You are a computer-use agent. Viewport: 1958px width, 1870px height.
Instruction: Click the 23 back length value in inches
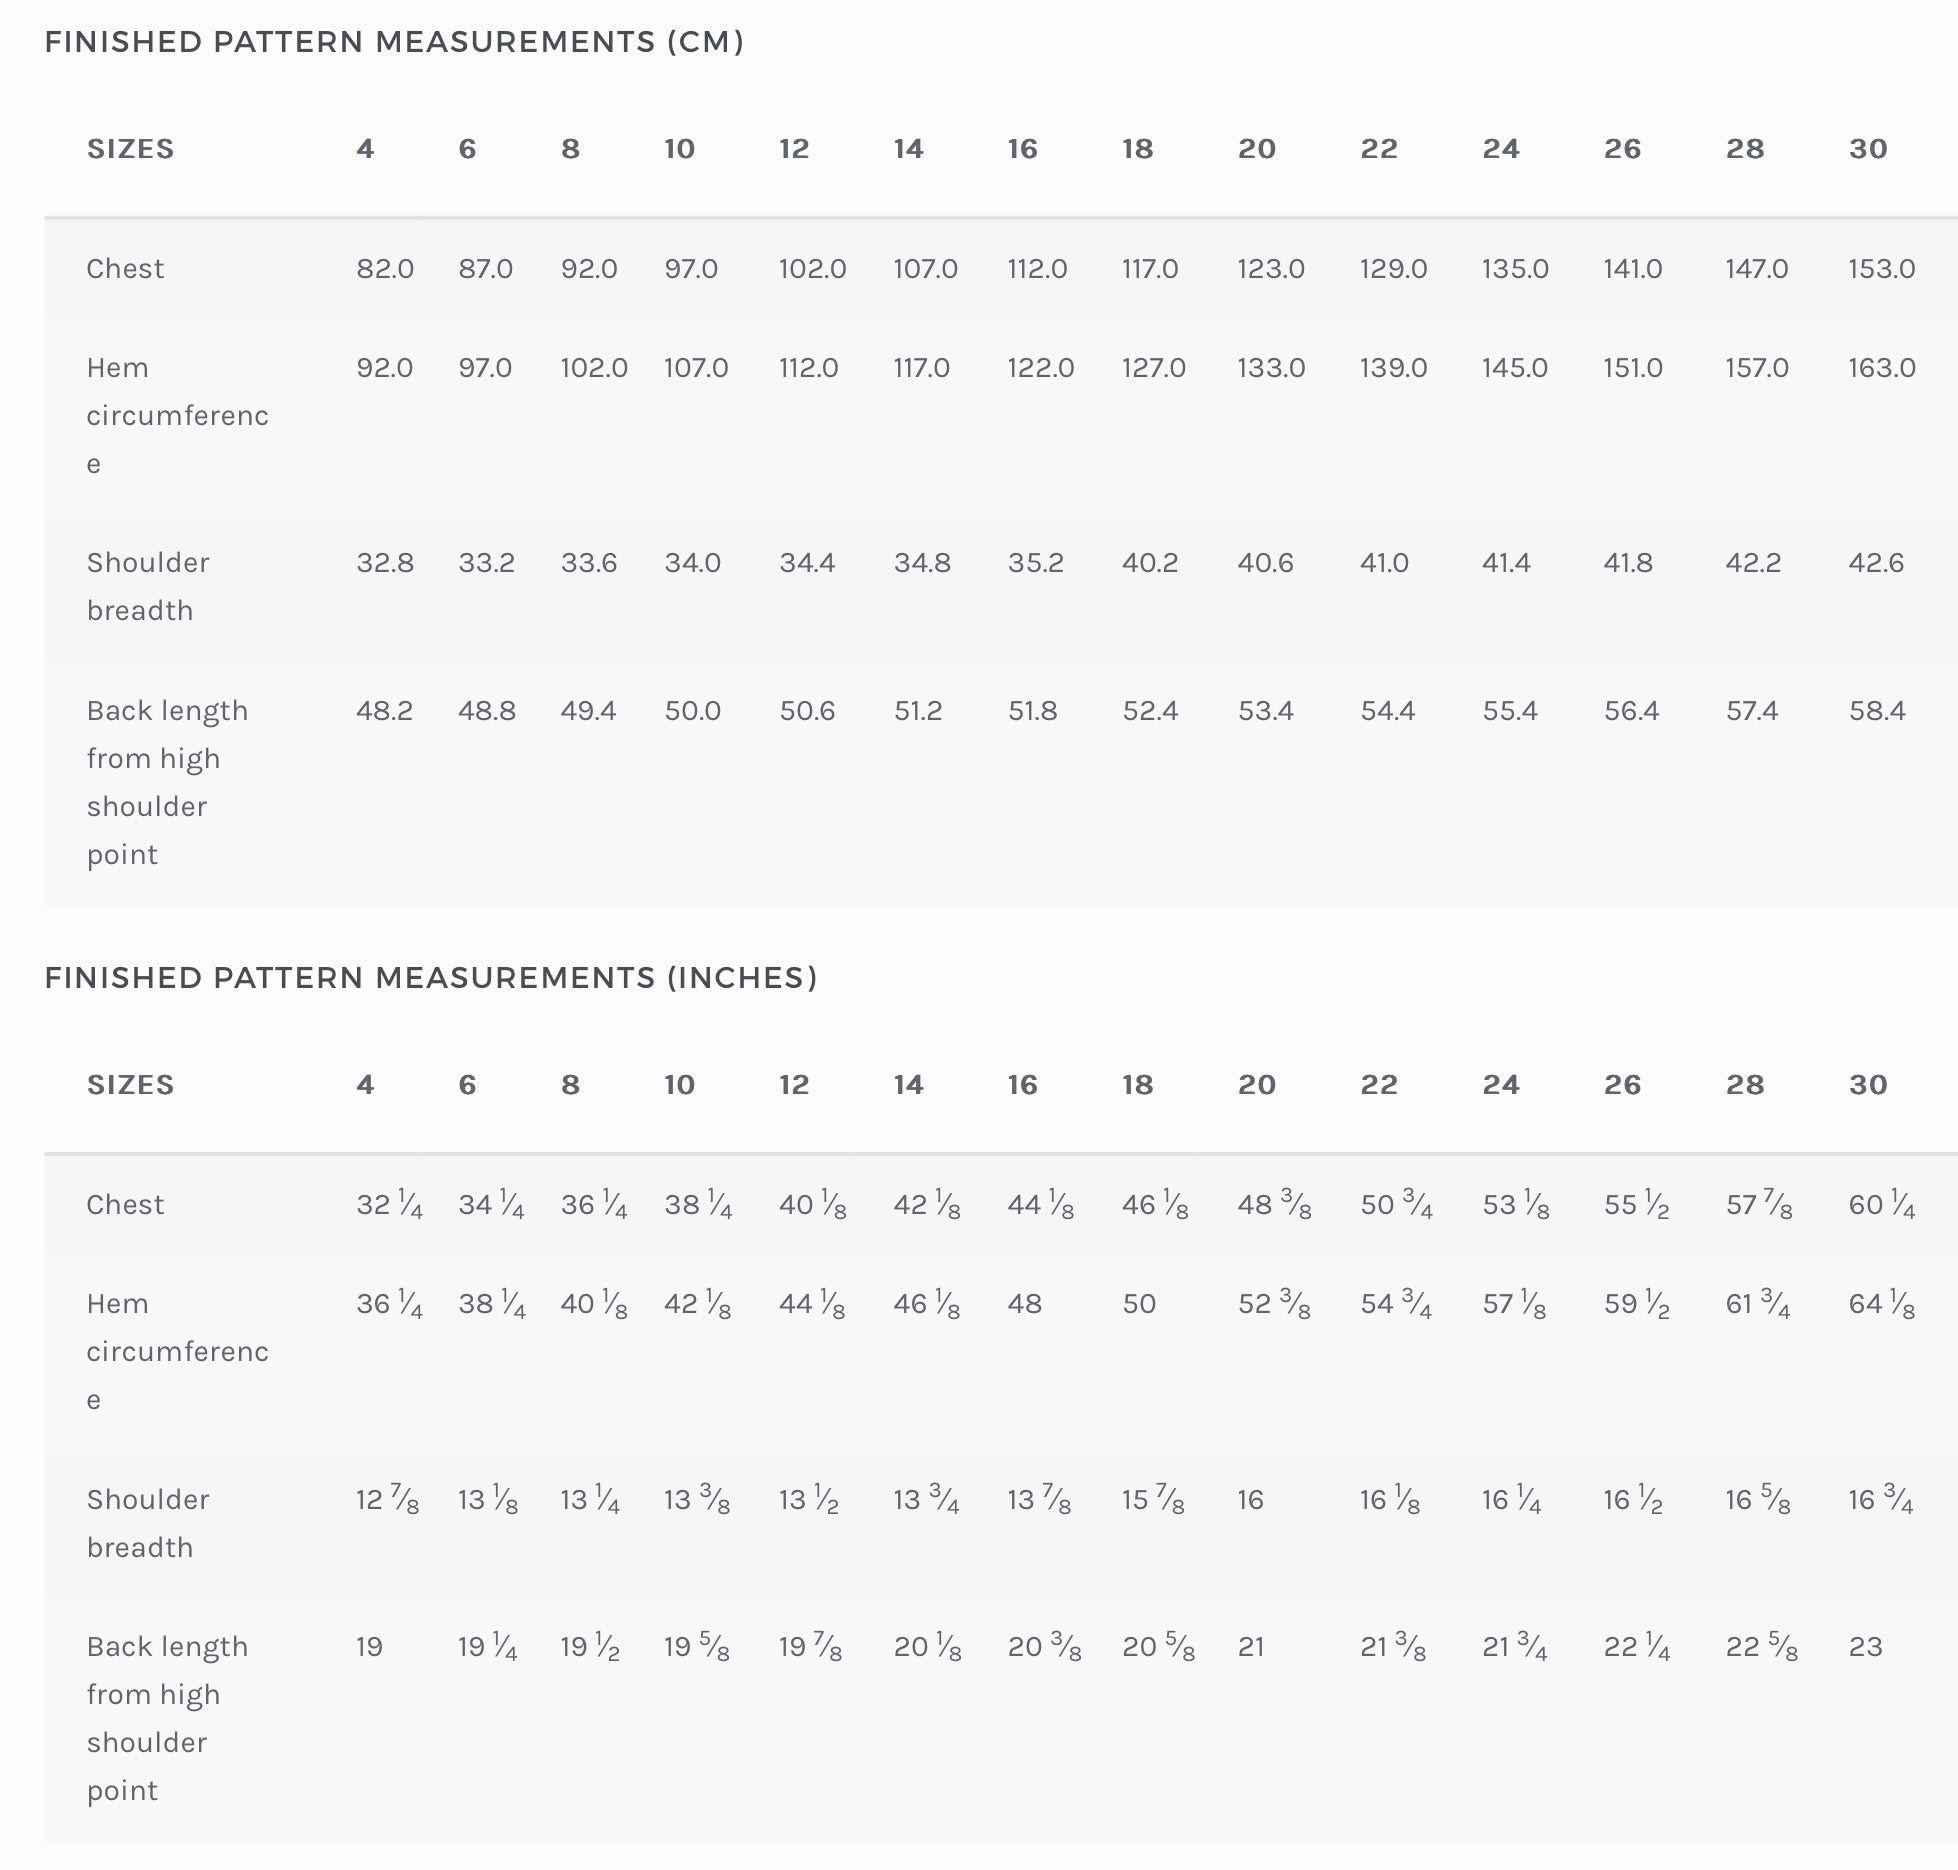[x=1865, y=1647]
